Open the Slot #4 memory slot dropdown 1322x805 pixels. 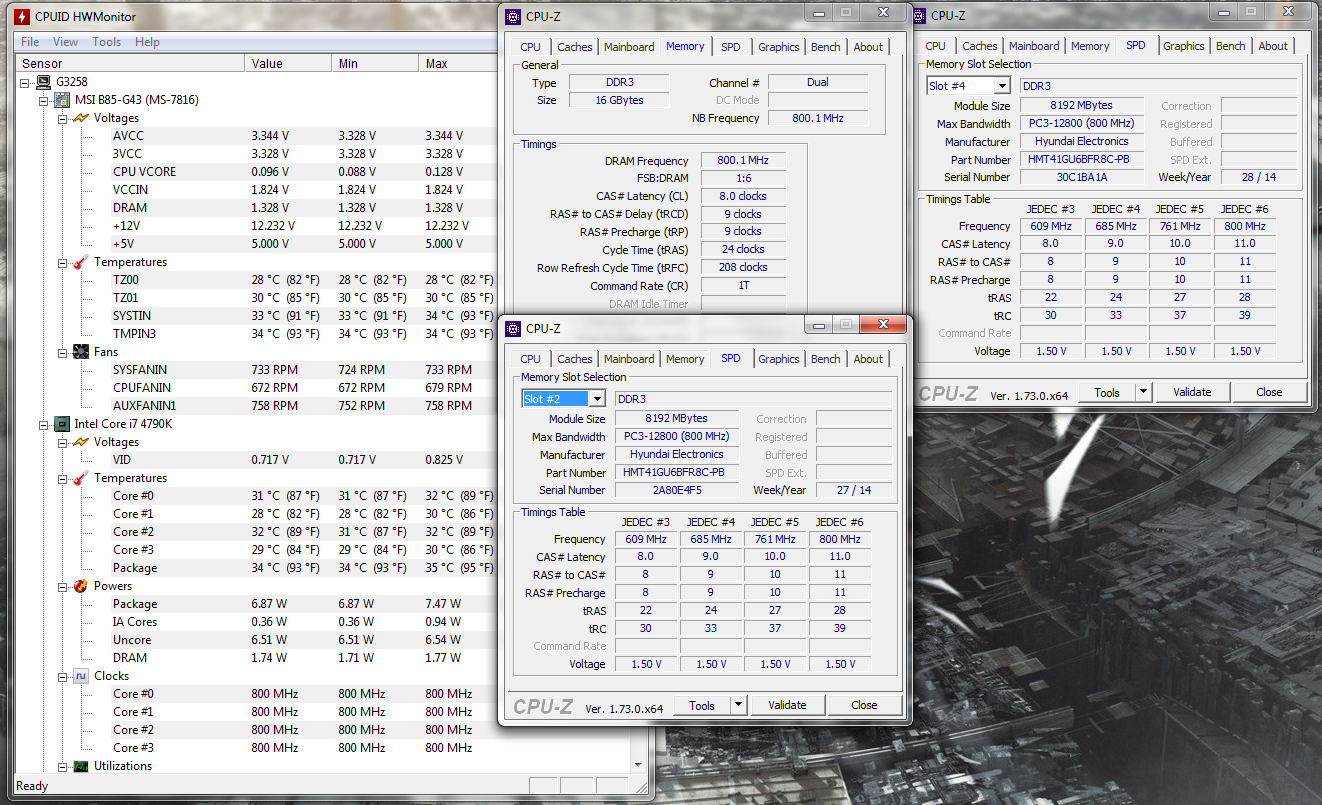[1001, 86]
